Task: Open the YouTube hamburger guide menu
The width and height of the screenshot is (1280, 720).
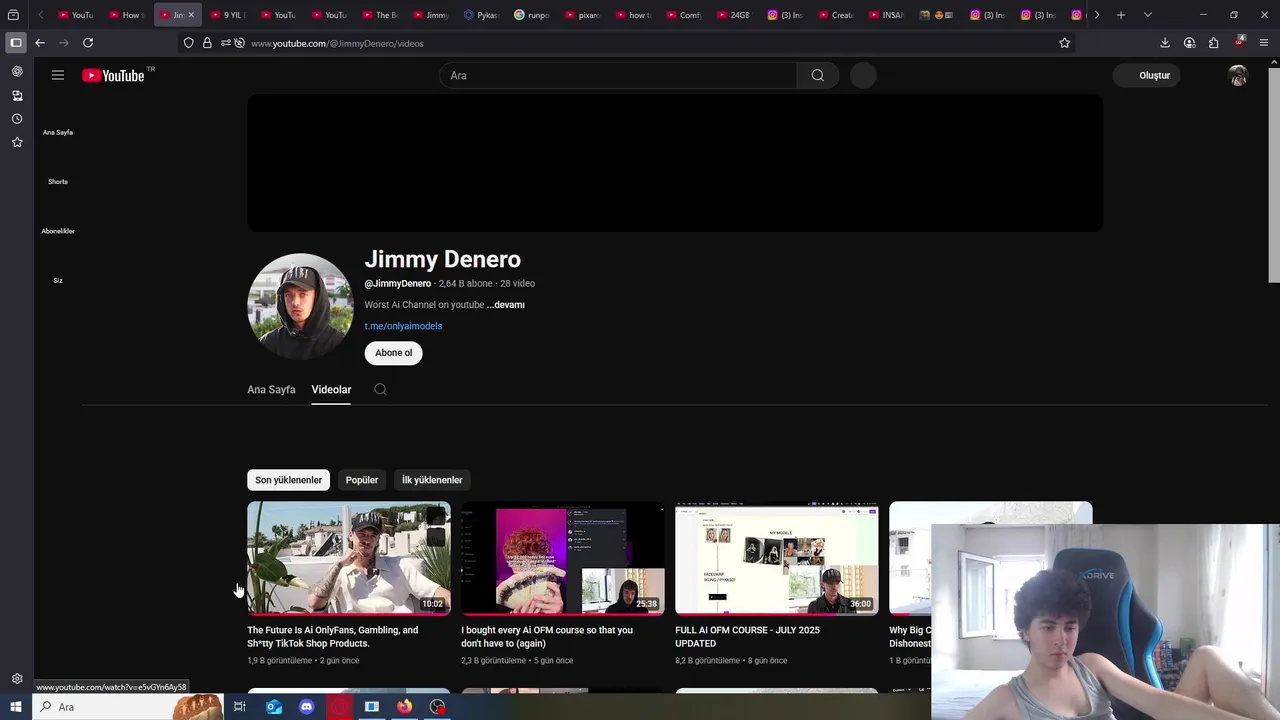Action: point(58,75)
